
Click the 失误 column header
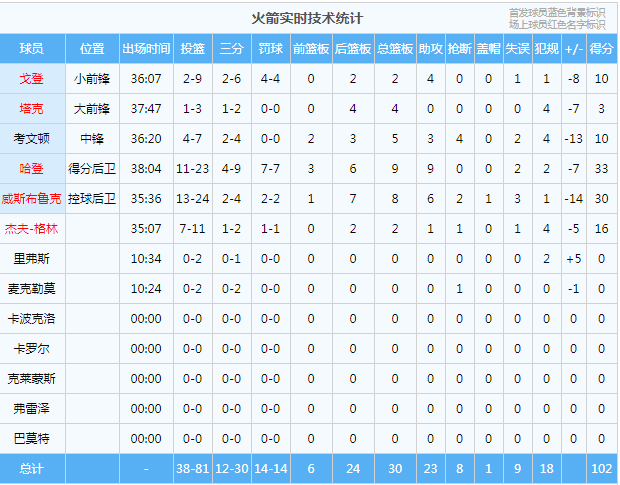tap(518, 49)
